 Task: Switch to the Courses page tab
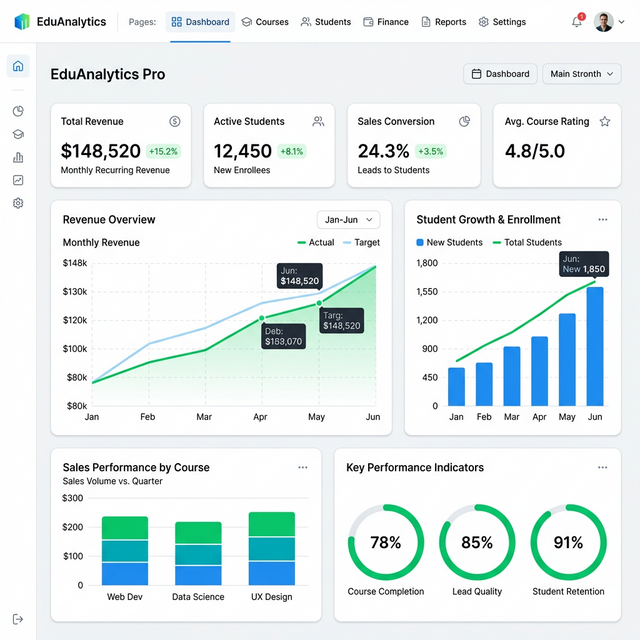265,22
